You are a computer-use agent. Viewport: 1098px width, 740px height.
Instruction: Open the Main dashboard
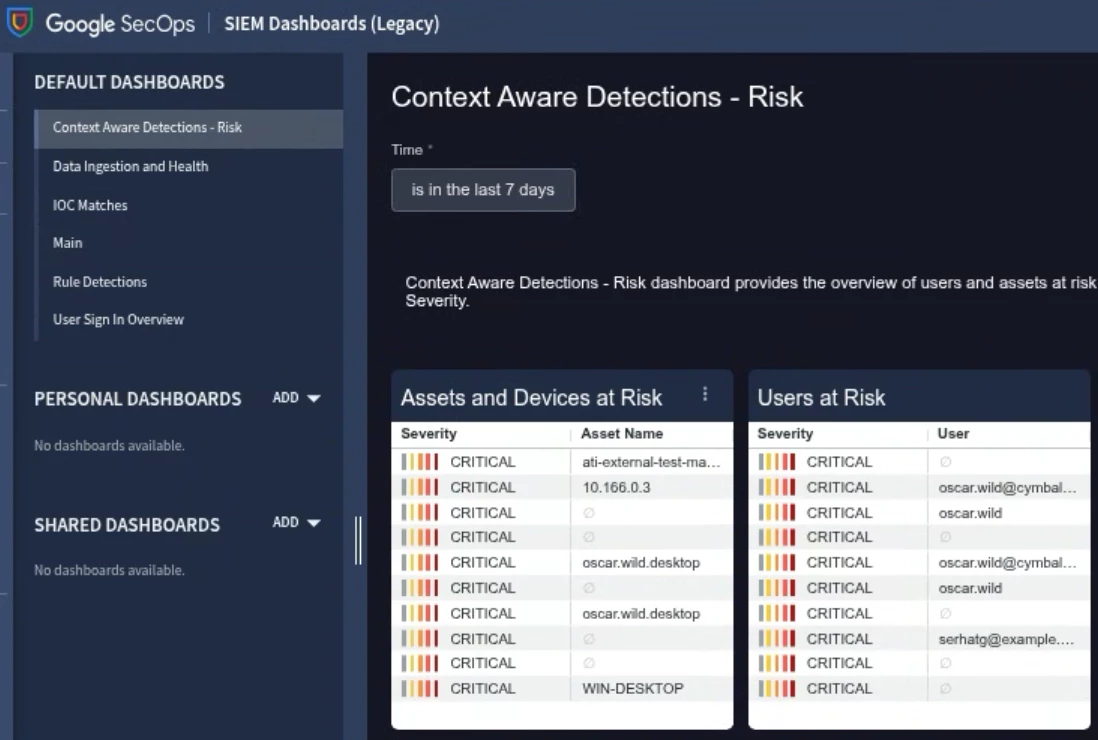click(67, 243)
